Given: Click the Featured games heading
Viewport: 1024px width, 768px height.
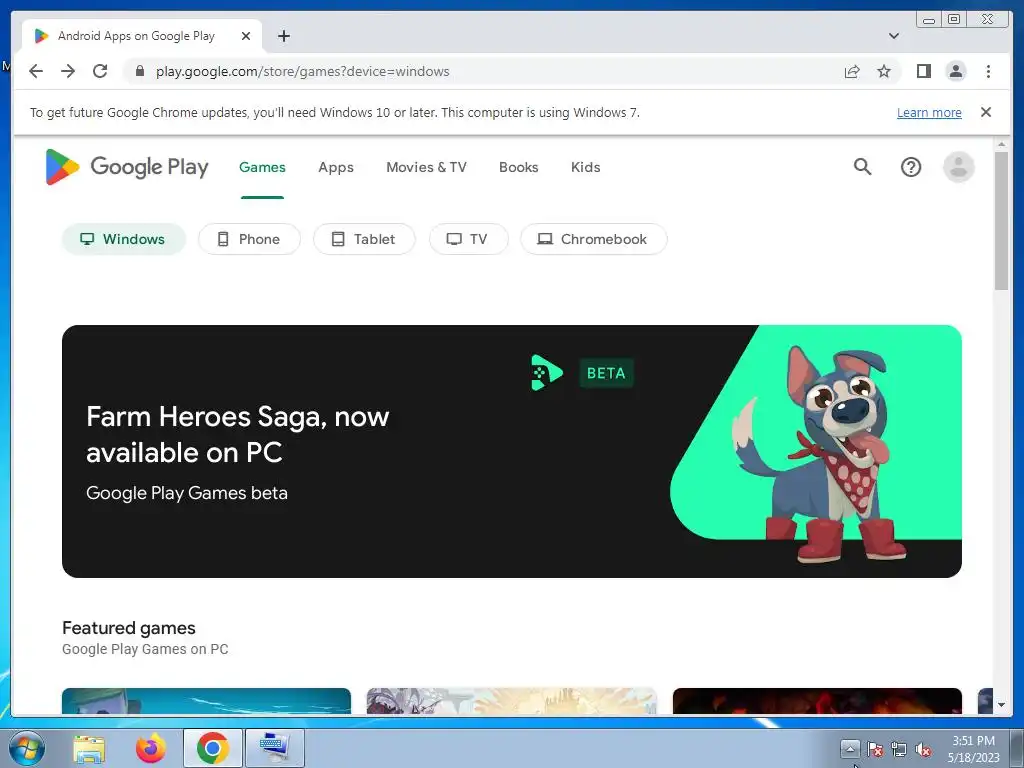Looking at the screenshot, I should click(129, 628).
